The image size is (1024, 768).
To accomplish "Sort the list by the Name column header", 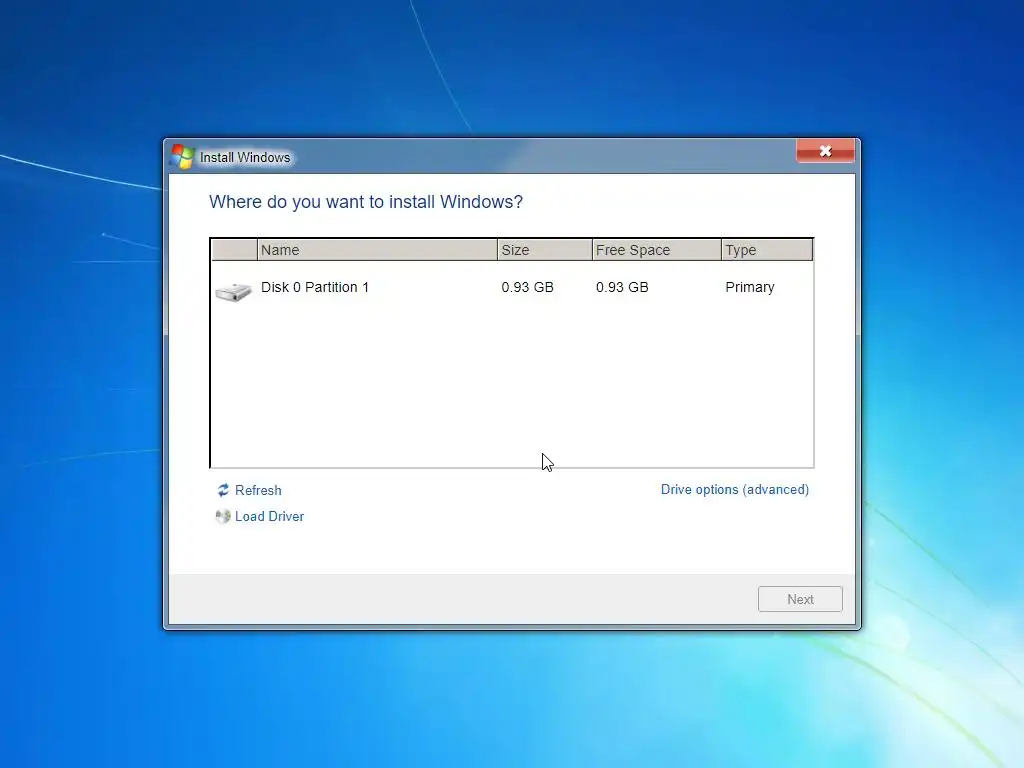I will click(x=377, y=250).
